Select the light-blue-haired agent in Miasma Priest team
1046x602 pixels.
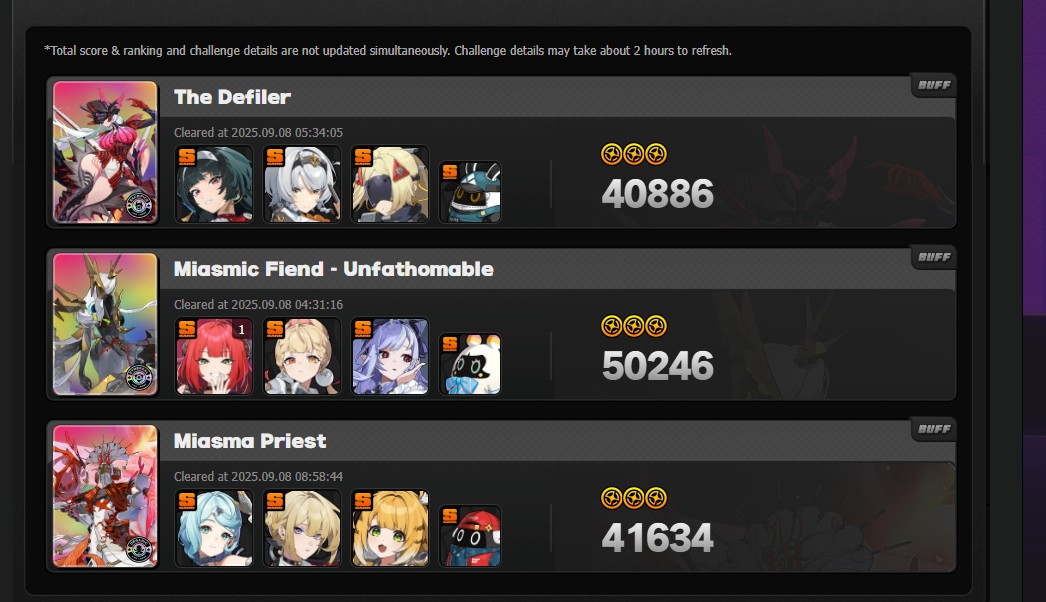pyautogui.click(x=214, y=528)
